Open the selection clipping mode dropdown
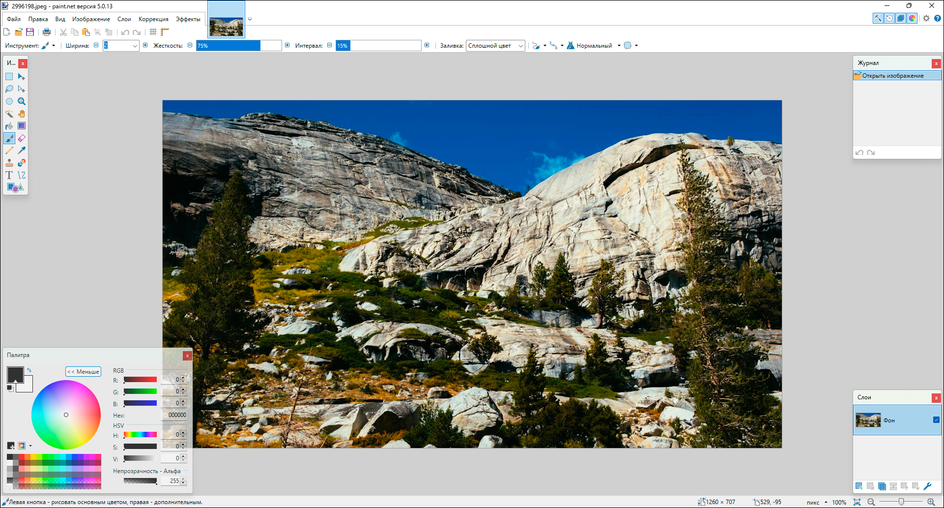Viewport: 944px width, 508px height. 630,45
